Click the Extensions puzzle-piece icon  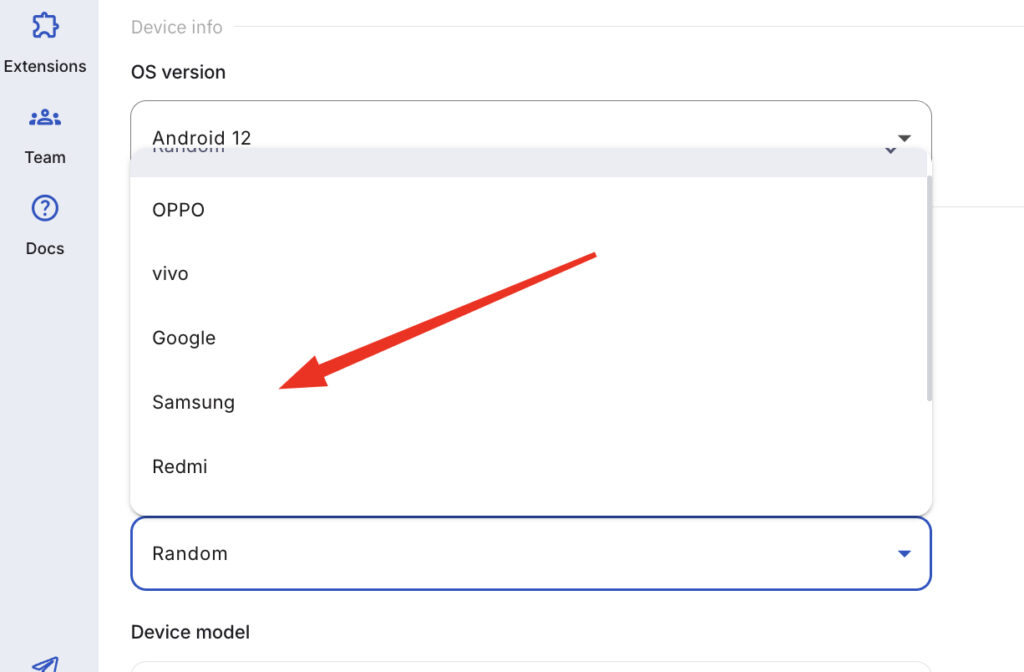click(x=45, y=25)
